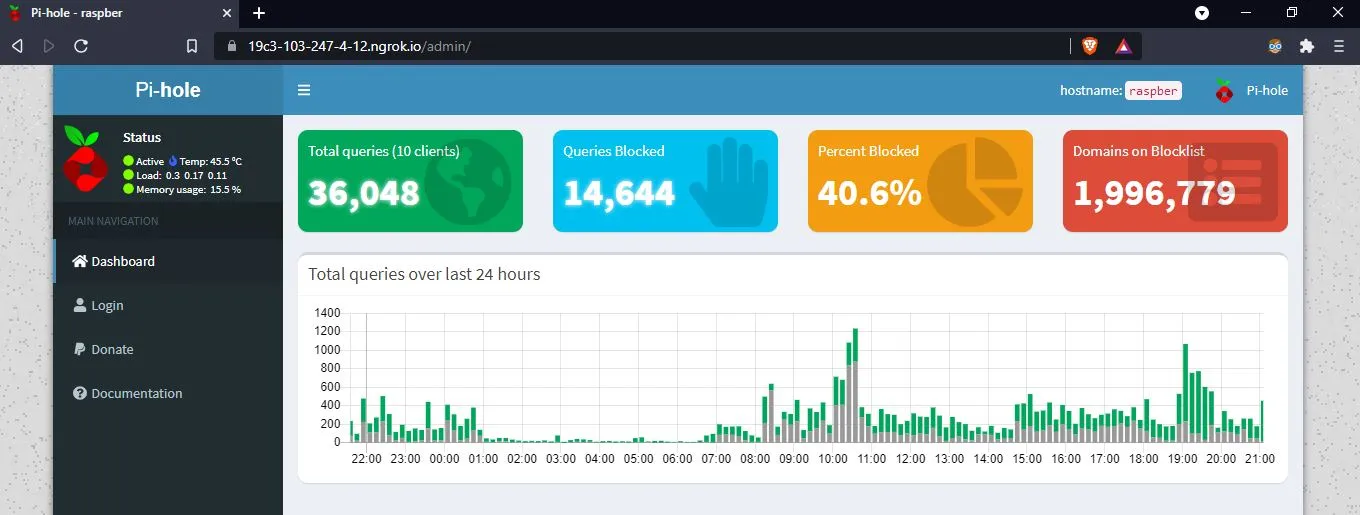The width and height of the screenshot is (1360, 515).
Task: Click the Pi-hole raspberry logo in sidebar
Action: tap(85, 160)
